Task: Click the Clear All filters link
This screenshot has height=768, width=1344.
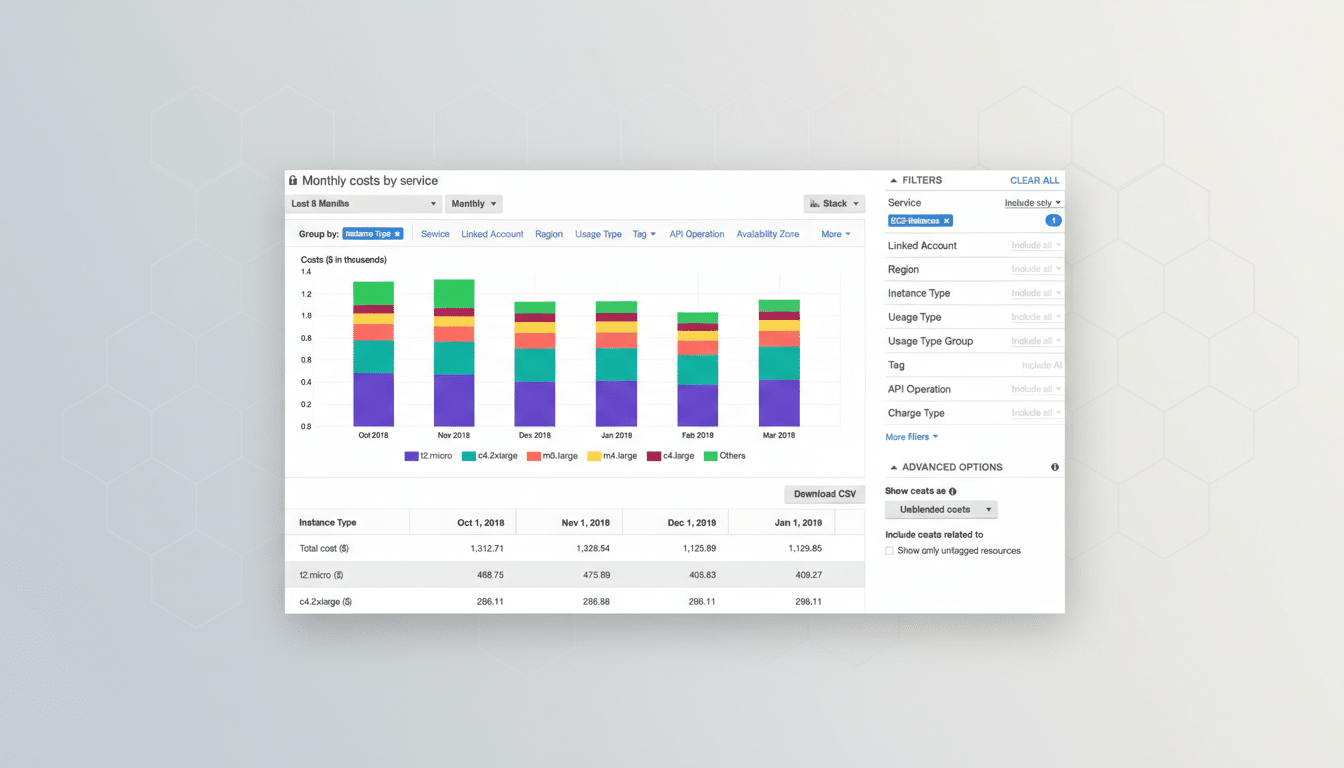Action: [x=1034, y=181]
